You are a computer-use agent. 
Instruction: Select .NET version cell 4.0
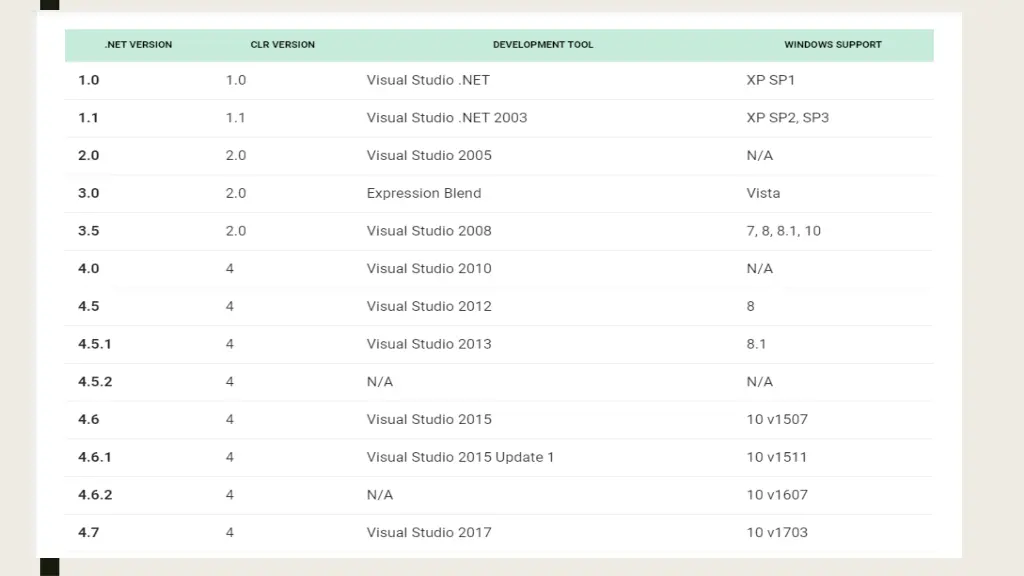(x=89, y=268)
